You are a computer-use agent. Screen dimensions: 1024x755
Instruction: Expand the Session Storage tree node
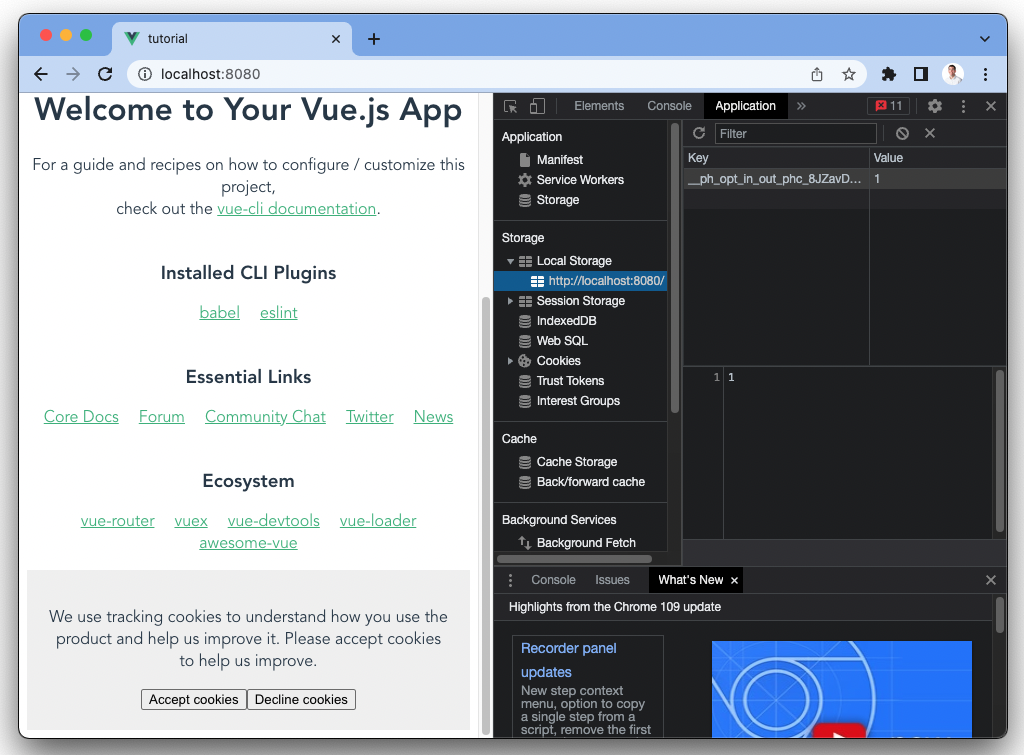[511, 301]
